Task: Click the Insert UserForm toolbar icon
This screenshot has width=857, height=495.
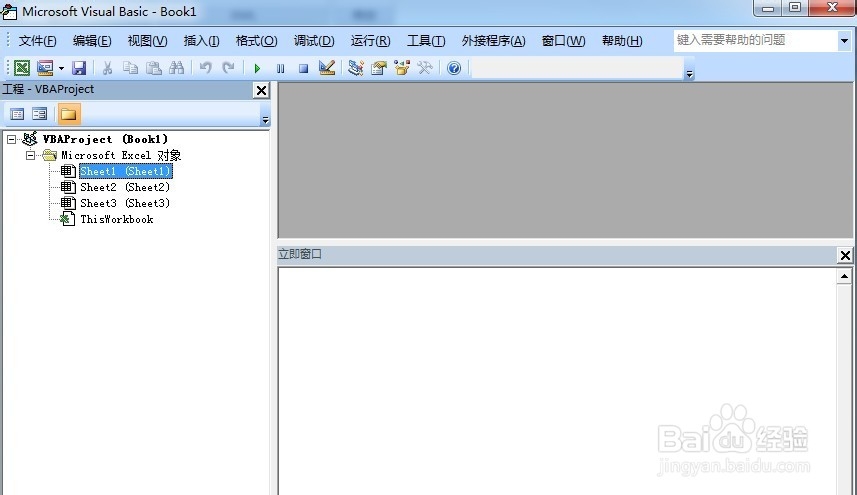Action: point(45,68)
